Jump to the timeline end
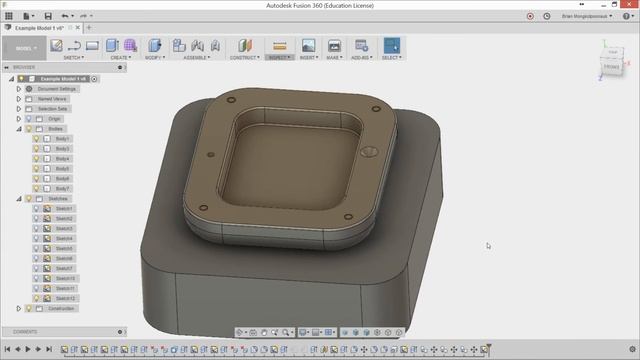The height and width of the screenshot is (360, 640). tap(49, 349)
